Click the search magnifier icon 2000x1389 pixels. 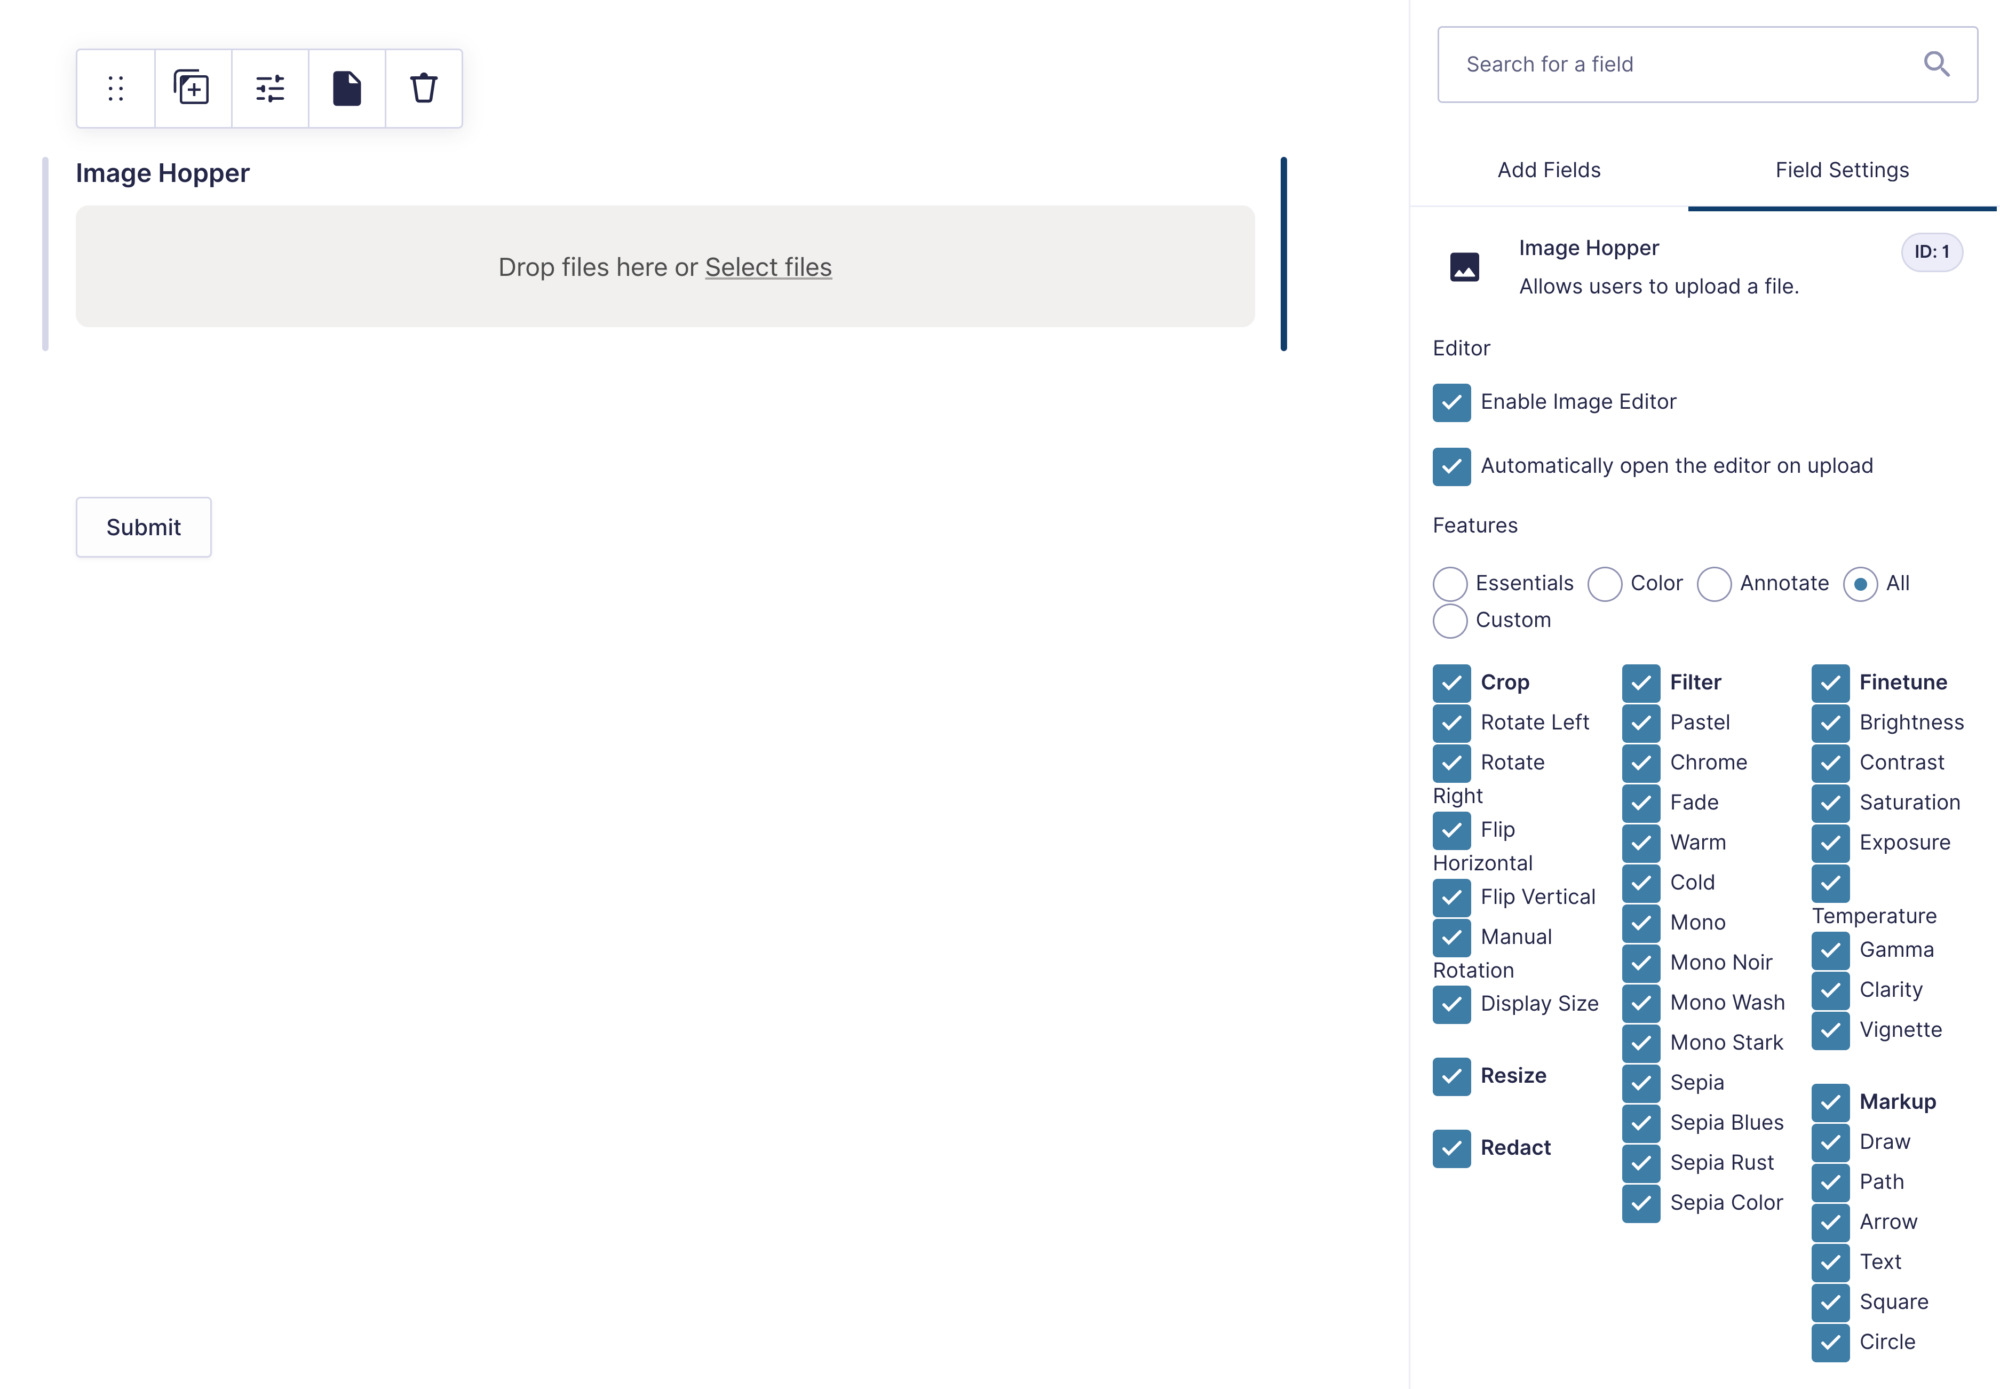[x=1936, y=63]
